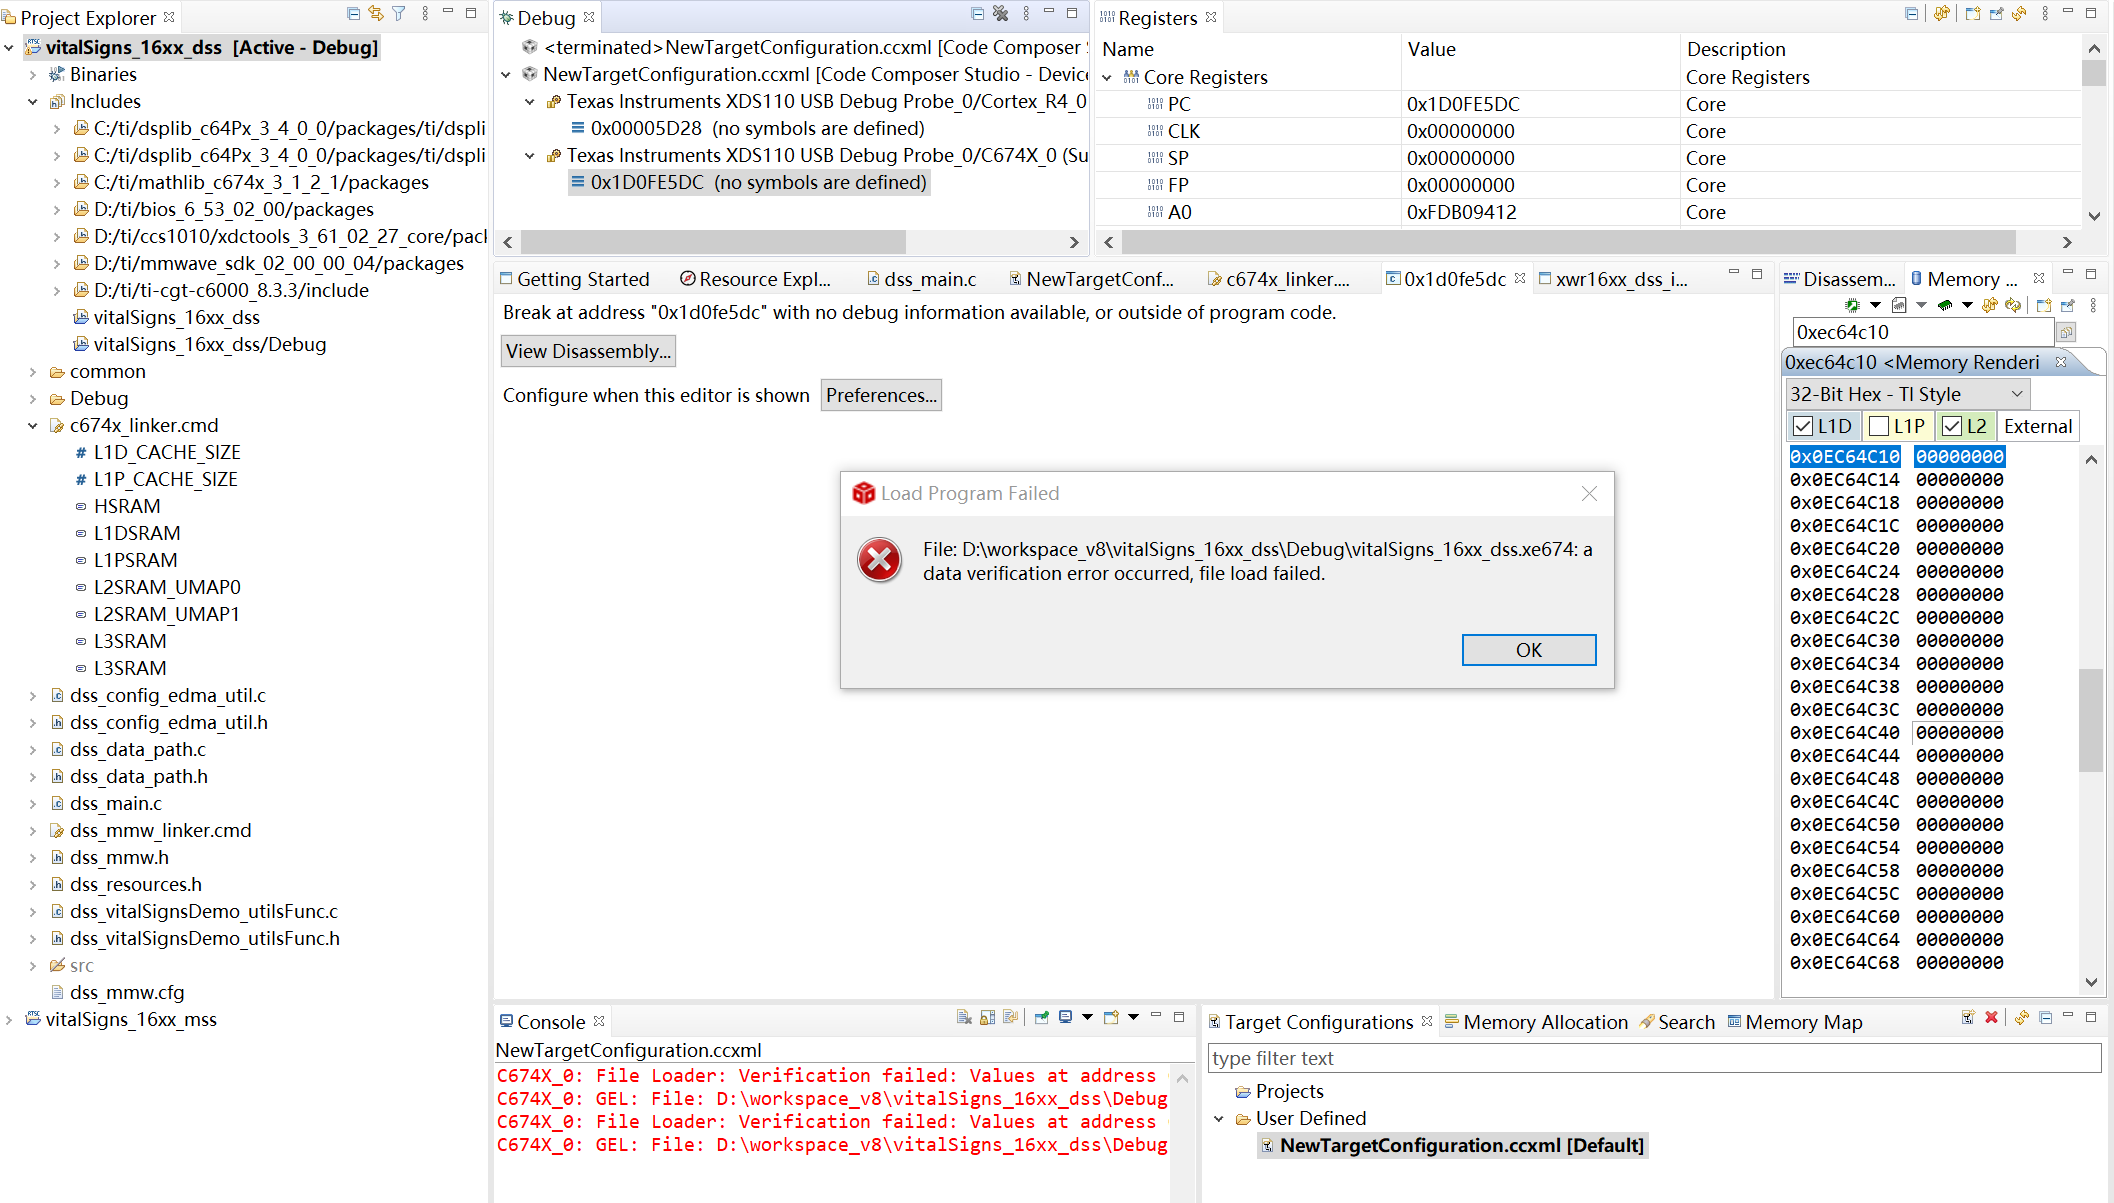Click open new console icon
The width and height of the screenshot is (2114, 1203).
(x=1111, y=1017)
